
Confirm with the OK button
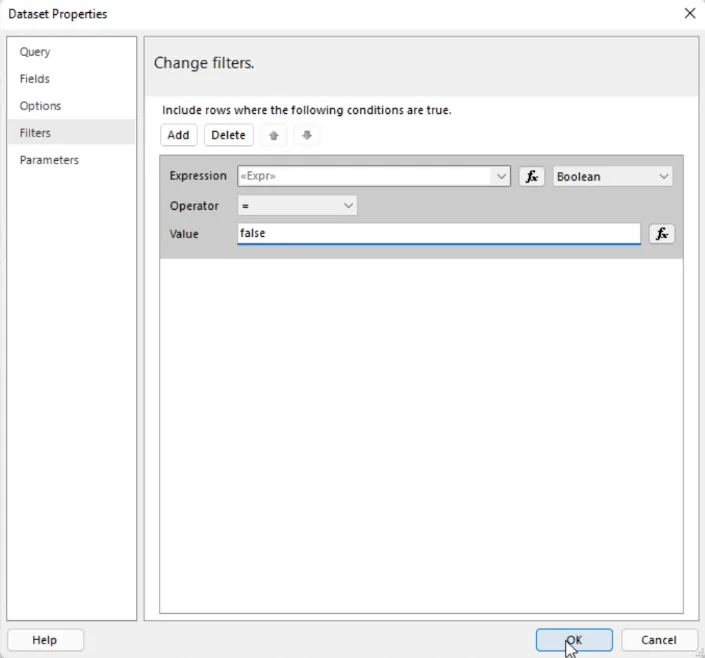coord(574,640)
